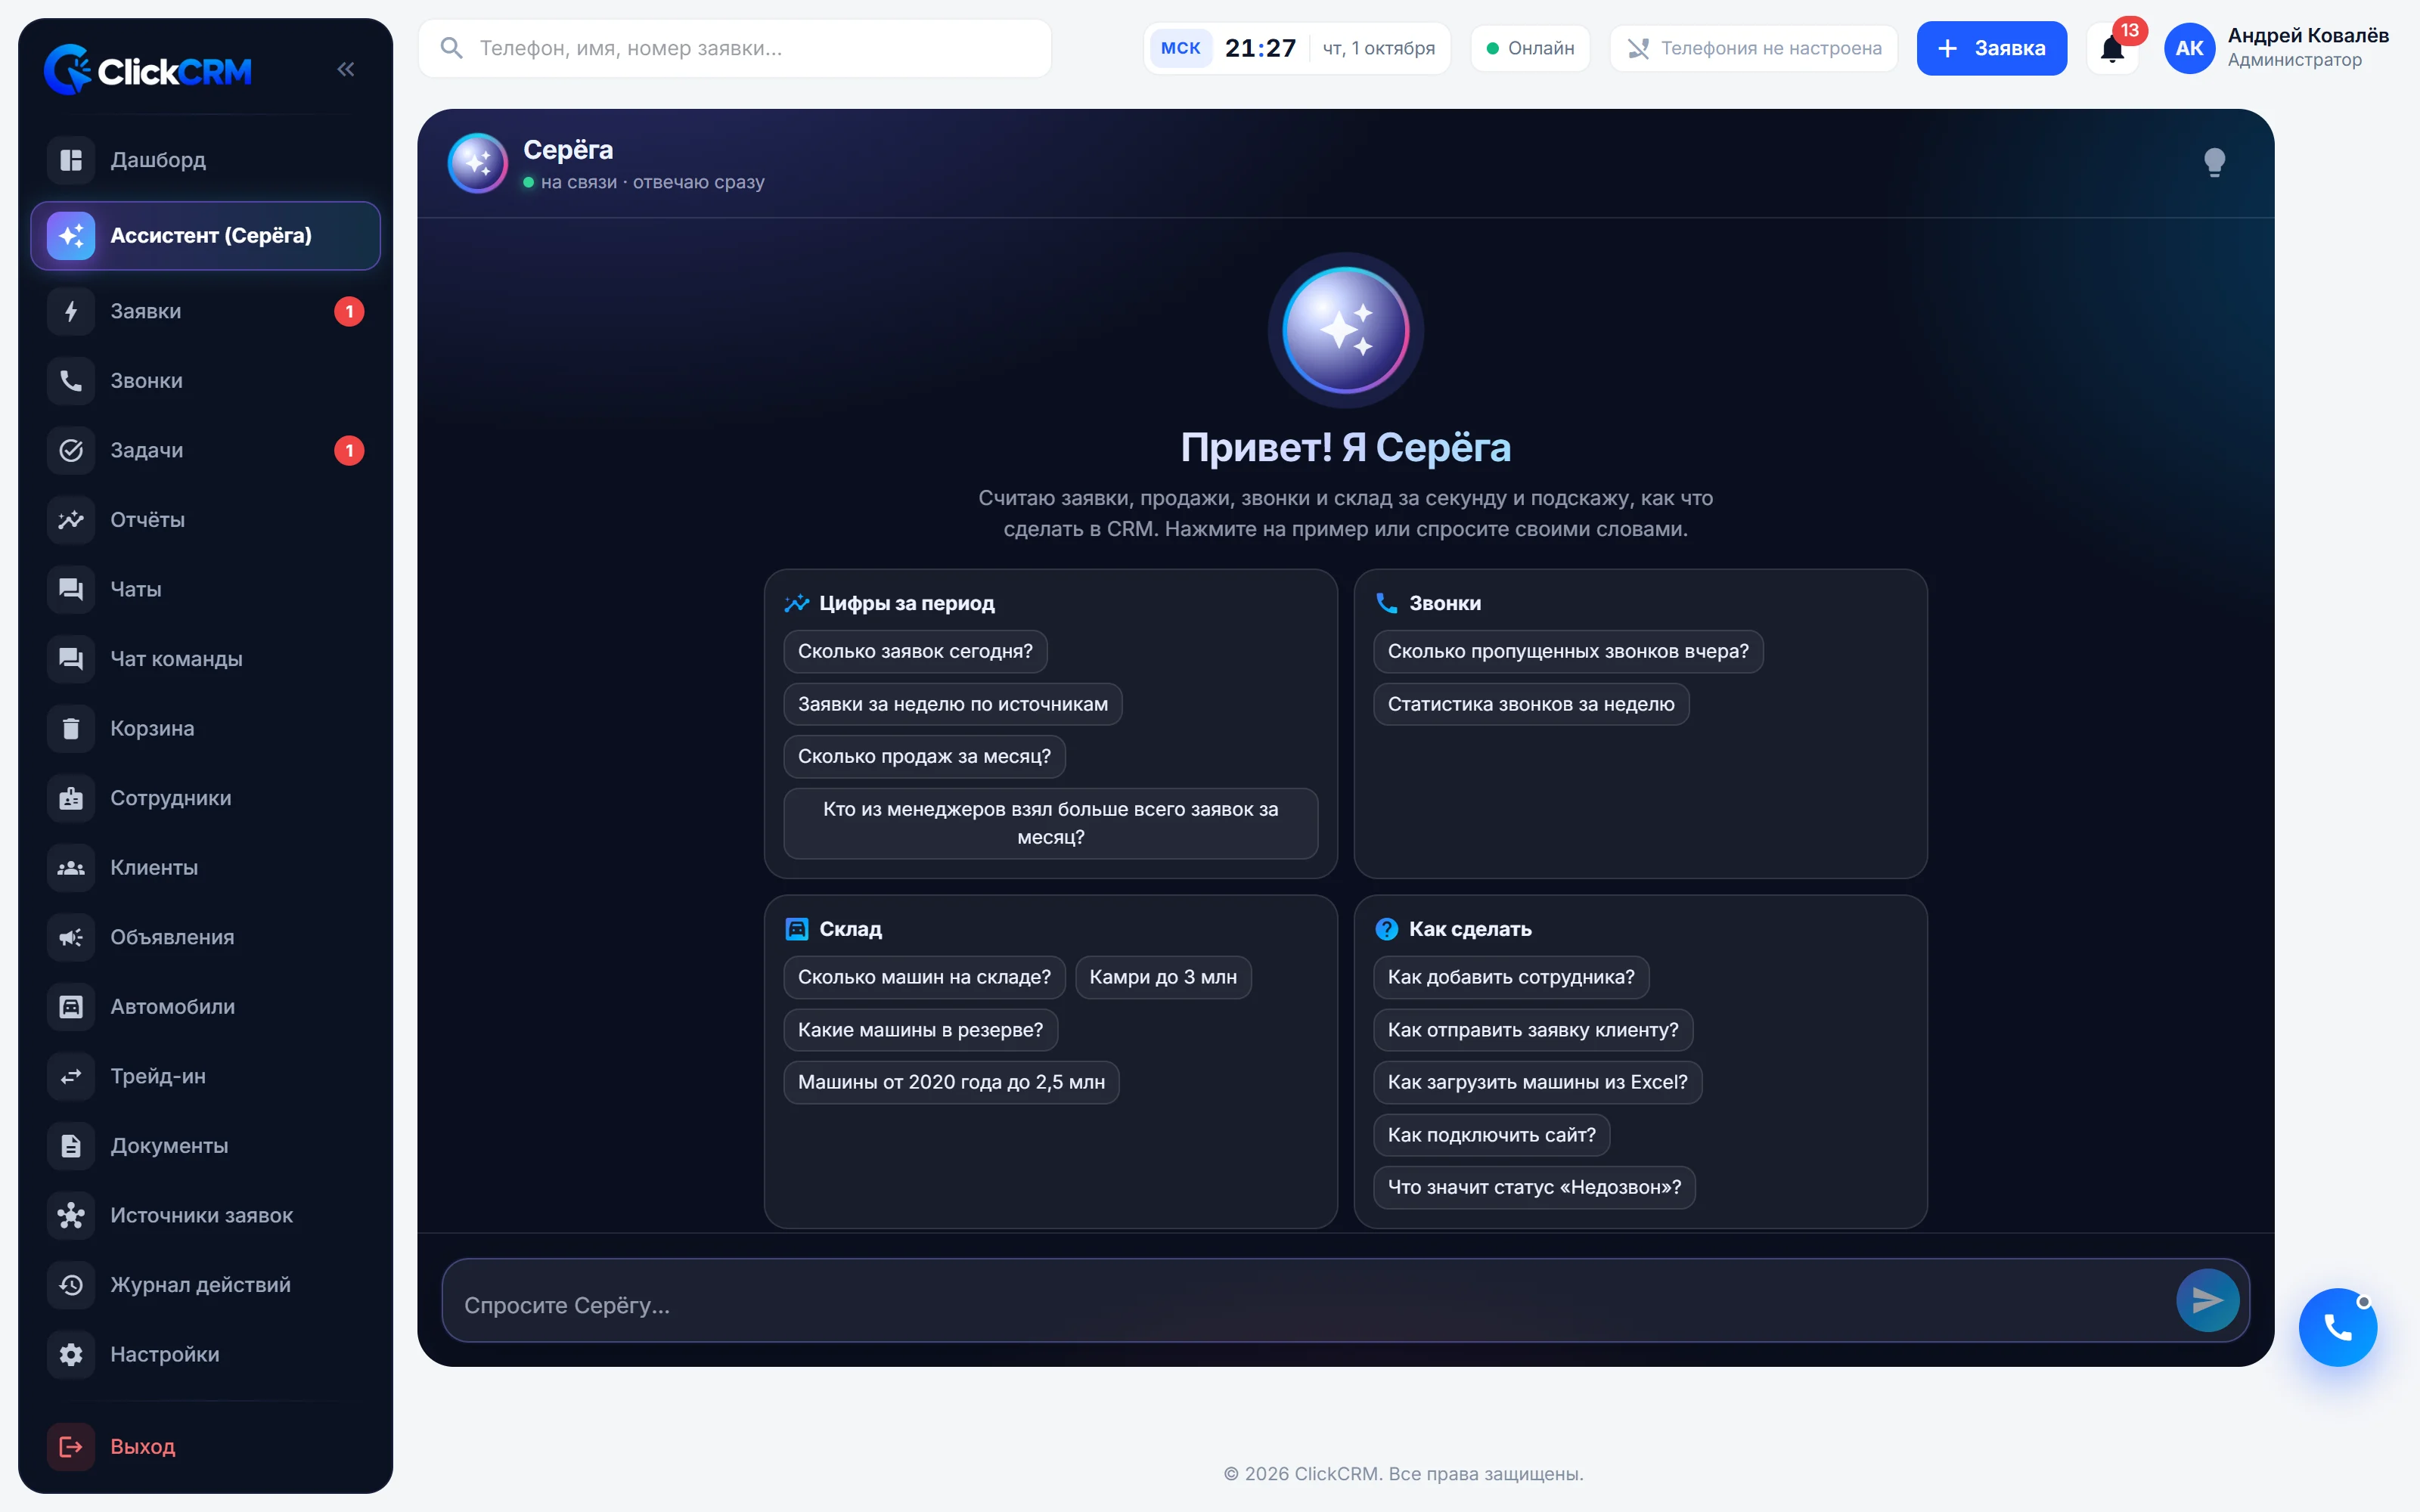This screenshot has width=2420, height=1512.
Task: Click the Чаты speech bubble icon
Action: pyautogui.click(x=71, y=589)
